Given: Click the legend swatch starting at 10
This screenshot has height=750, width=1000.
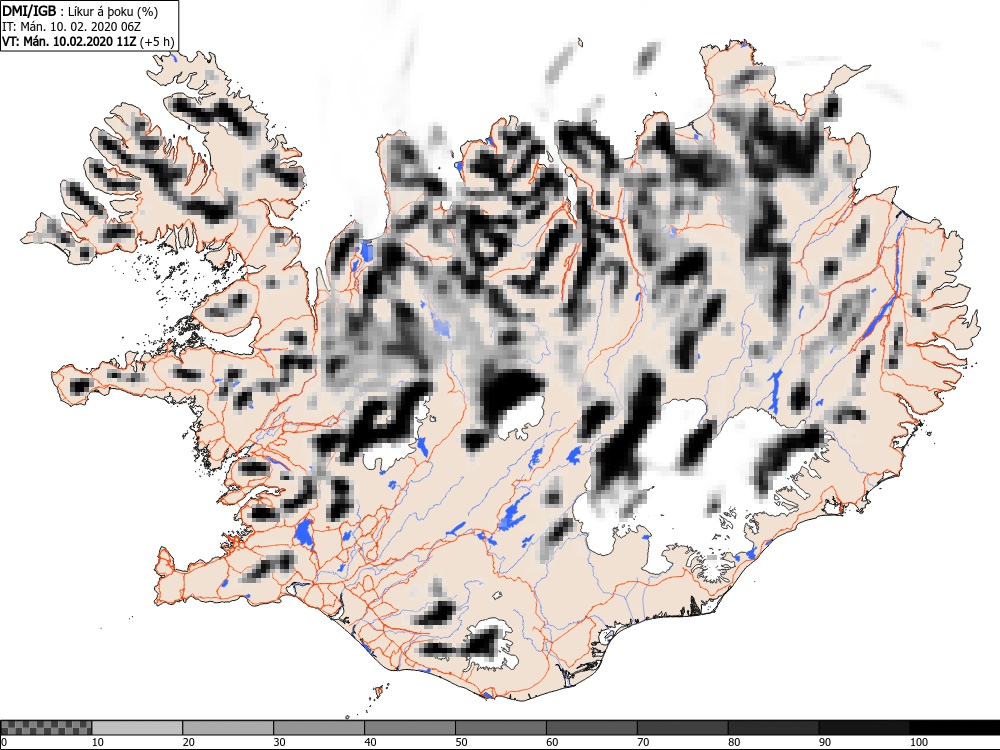Looking at the screenshot, I should [137, 728].
